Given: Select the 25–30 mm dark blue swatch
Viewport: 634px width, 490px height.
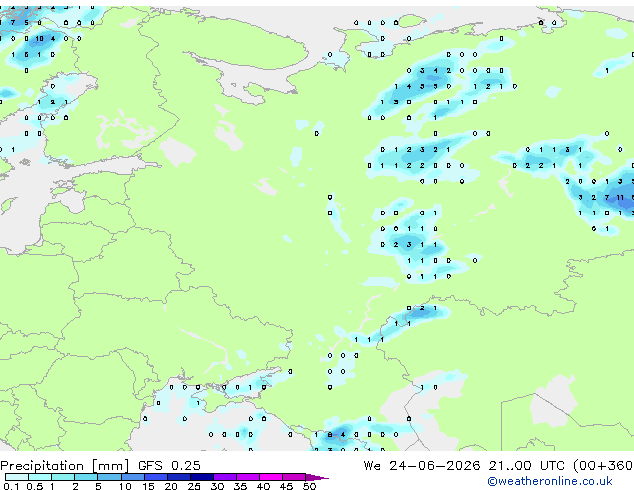Looking at the screenshot, I should coord(201,477).
